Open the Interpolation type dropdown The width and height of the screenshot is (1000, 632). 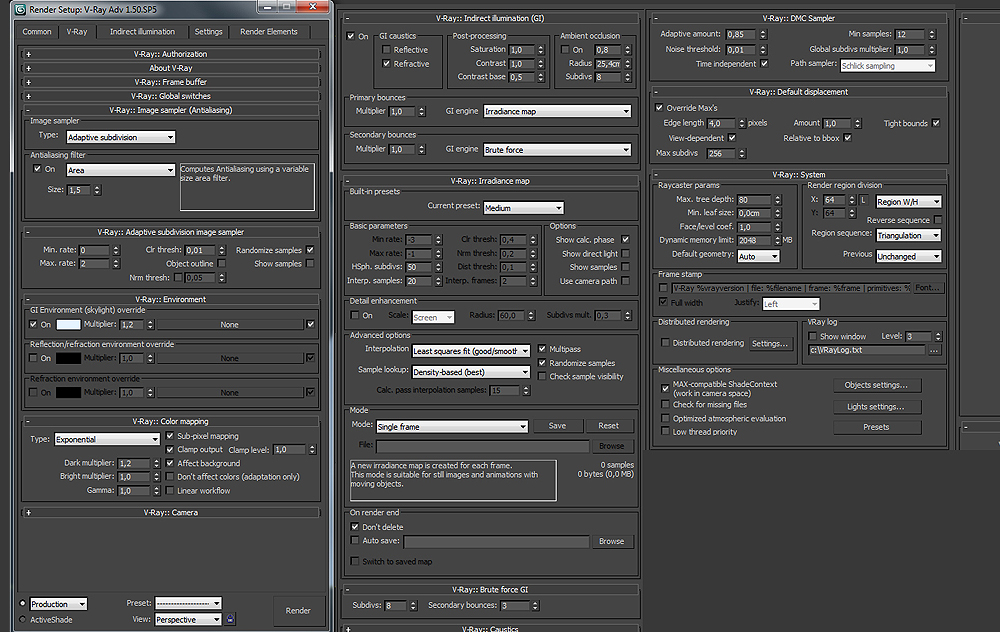471,351
